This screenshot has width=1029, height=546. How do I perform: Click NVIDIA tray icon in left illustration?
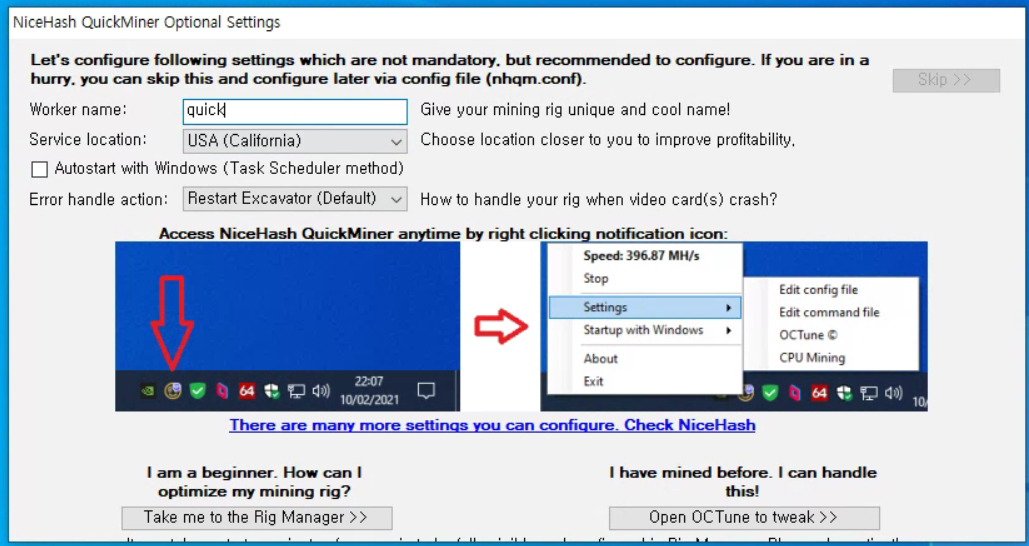pos(148,392)
